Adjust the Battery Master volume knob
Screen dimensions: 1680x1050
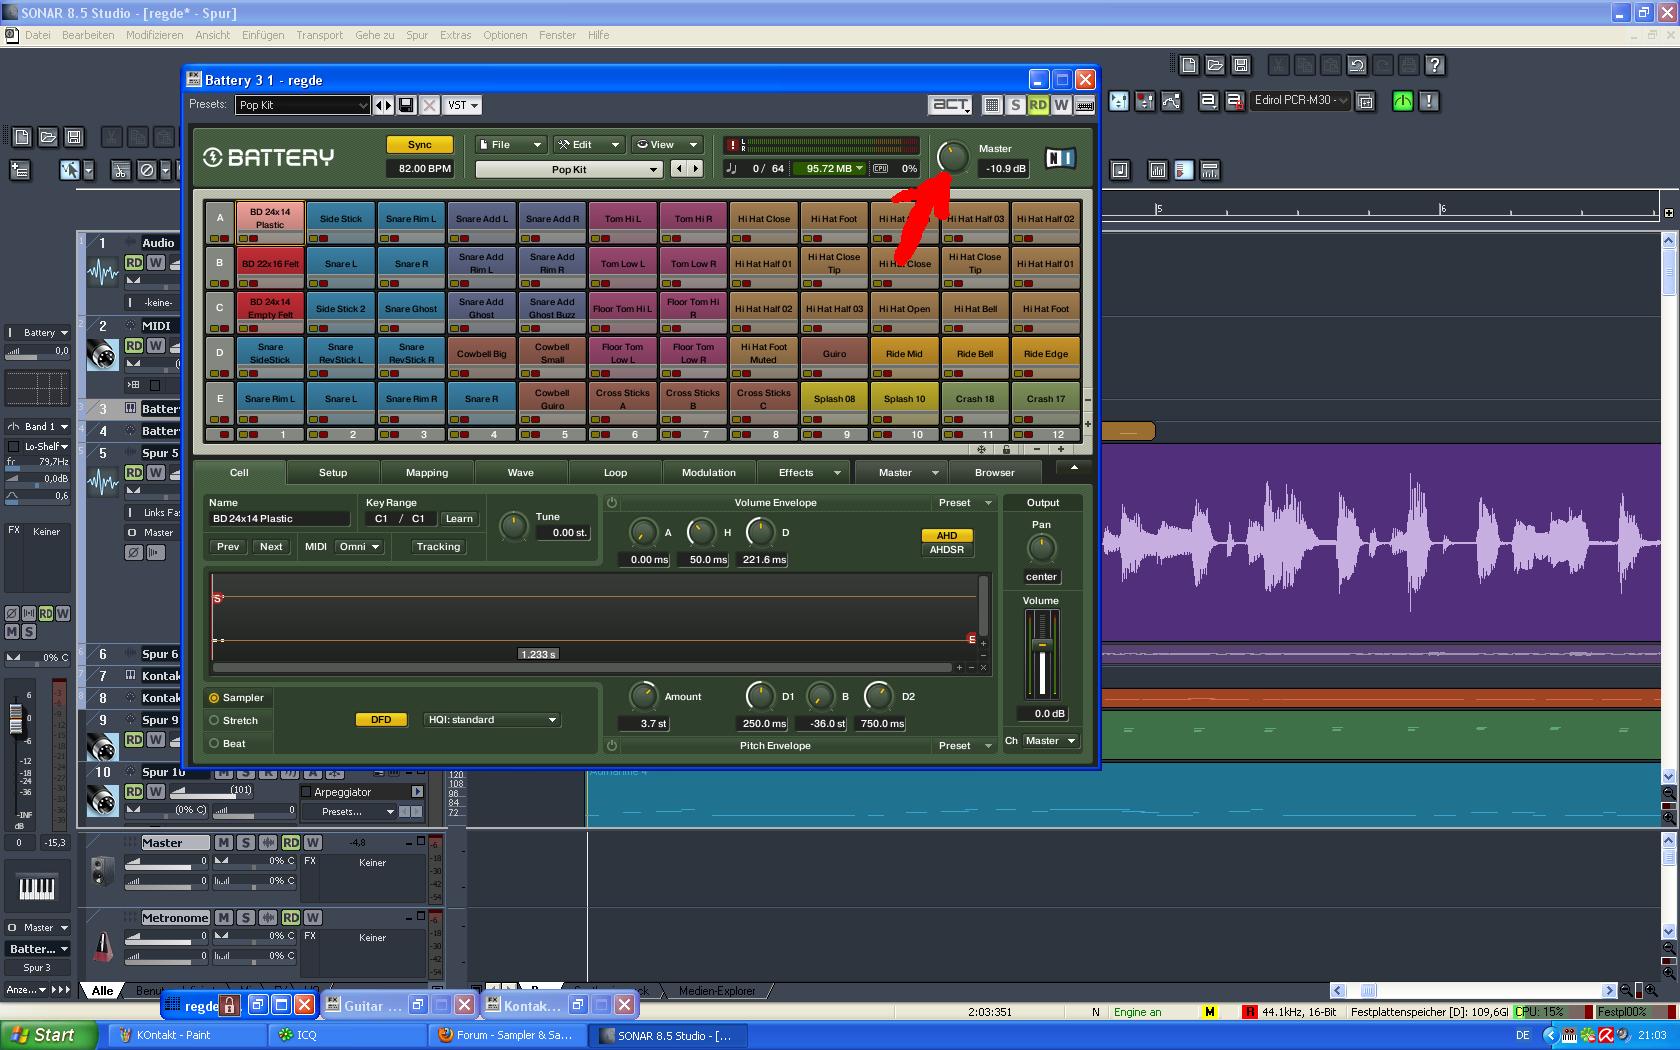[x=953, y=156]
